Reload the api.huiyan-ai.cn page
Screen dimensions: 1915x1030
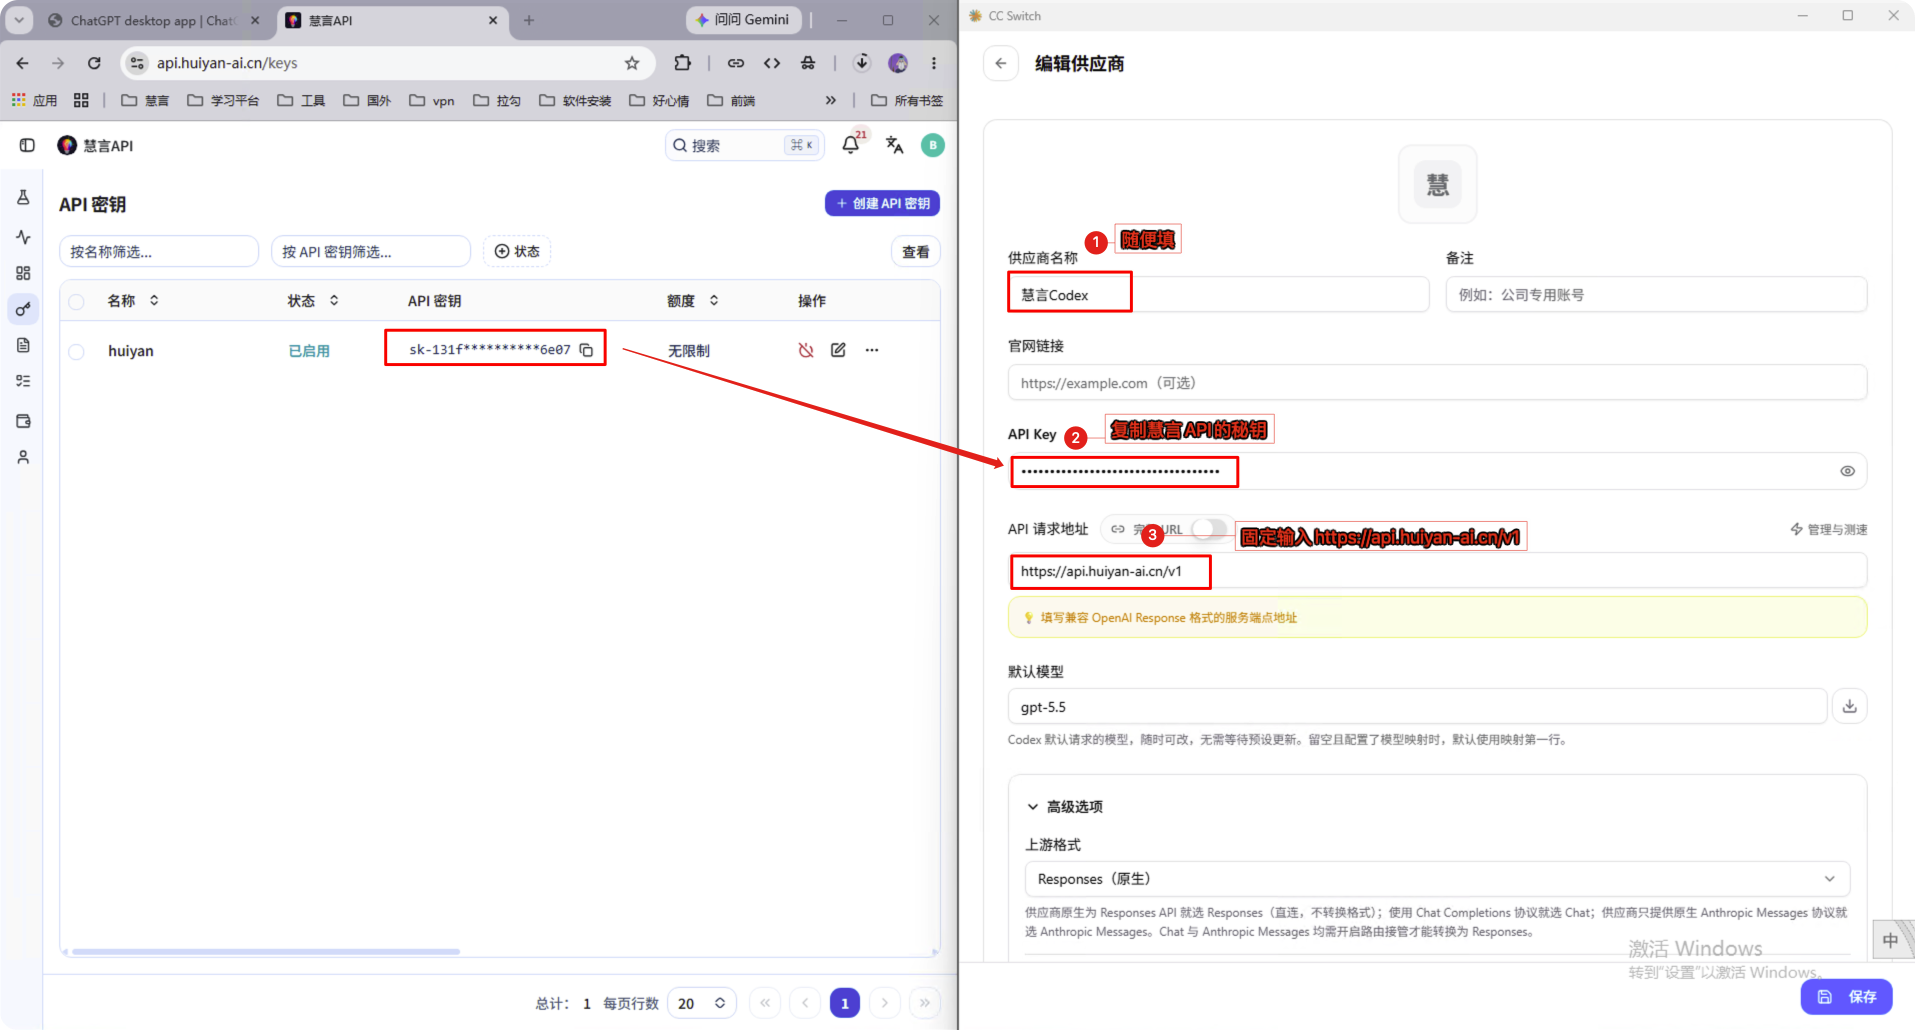94,63
